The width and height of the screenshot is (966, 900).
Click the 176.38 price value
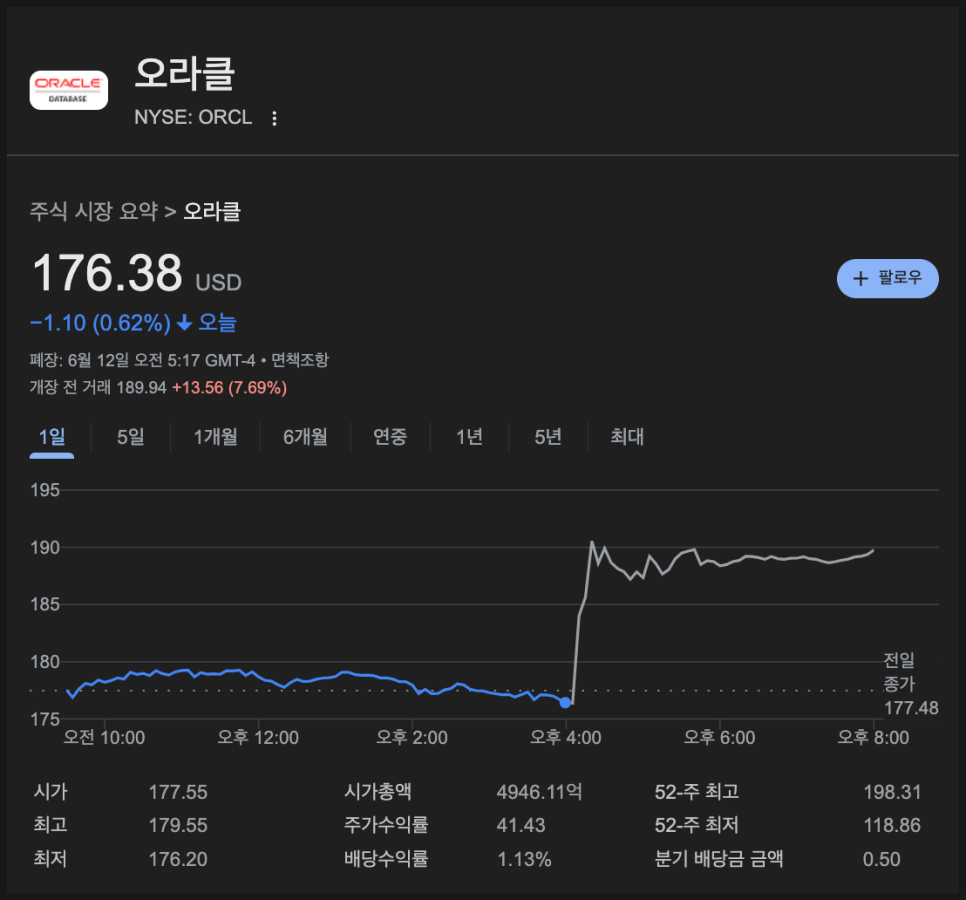pos(107,273)
